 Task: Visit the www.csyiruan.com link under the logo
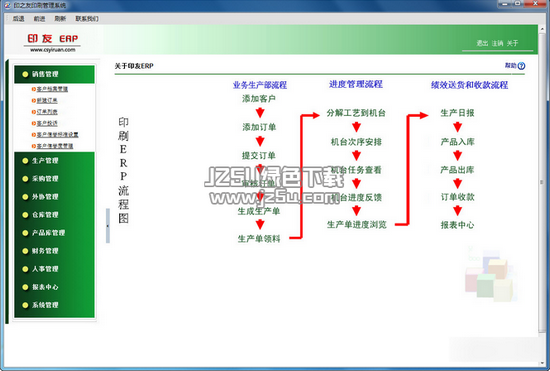(53, 50)
